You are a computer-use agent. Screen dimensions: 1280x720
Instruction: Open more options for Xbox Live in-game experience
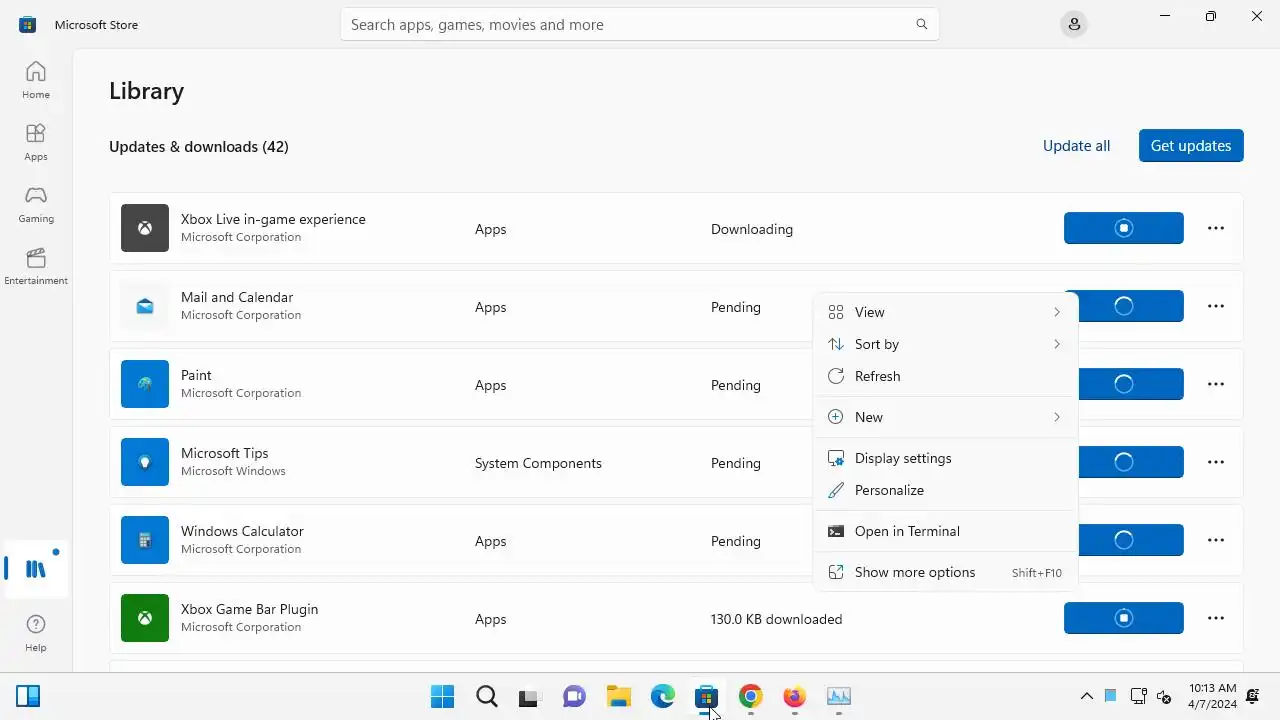1216,228
